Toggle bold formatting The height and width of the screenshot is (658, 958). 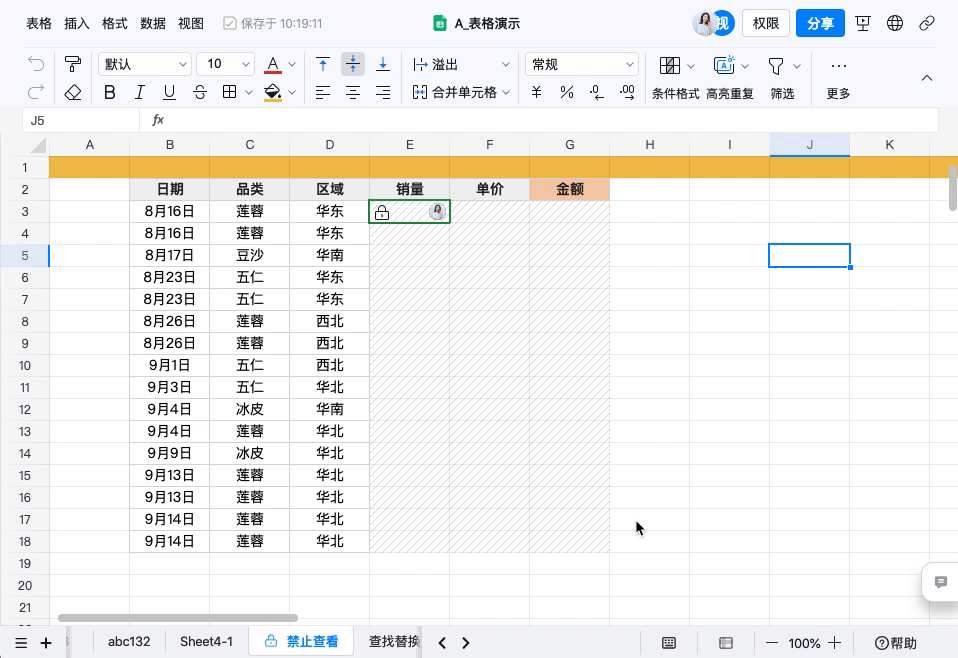(x=110, y=92)
